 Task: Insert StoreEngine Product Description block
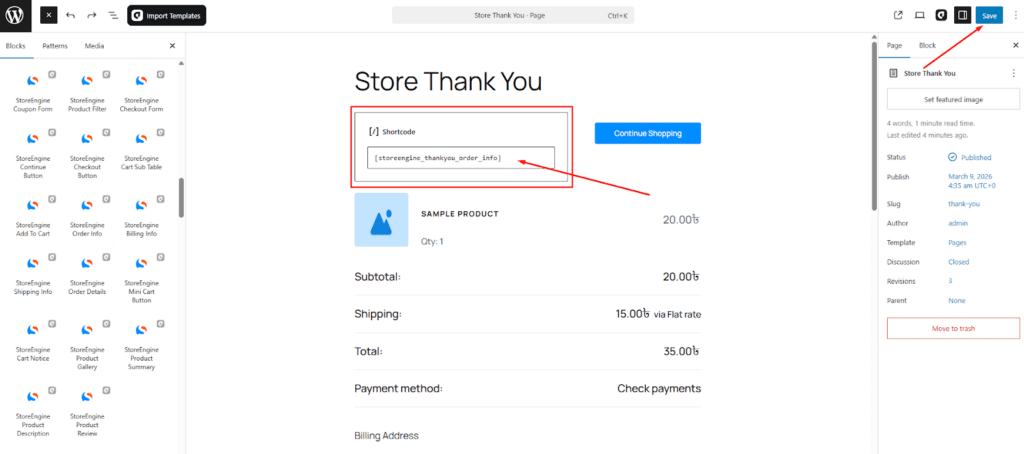click(x=33, y=412)
